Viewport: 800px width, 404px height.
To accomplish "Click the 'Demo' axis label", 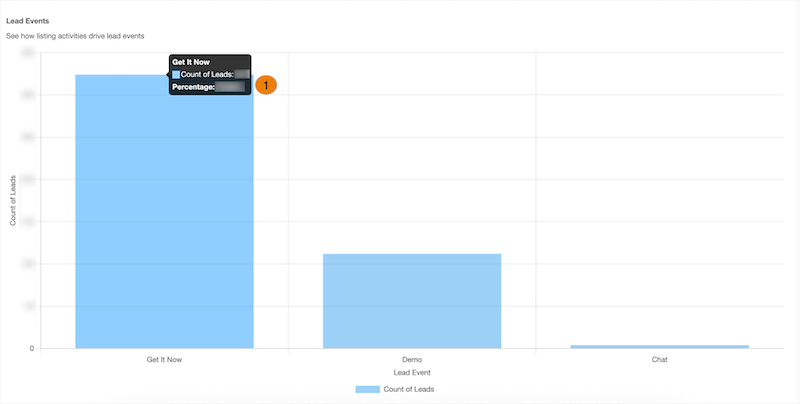I will pyautogui.click(x=412, y=360).
